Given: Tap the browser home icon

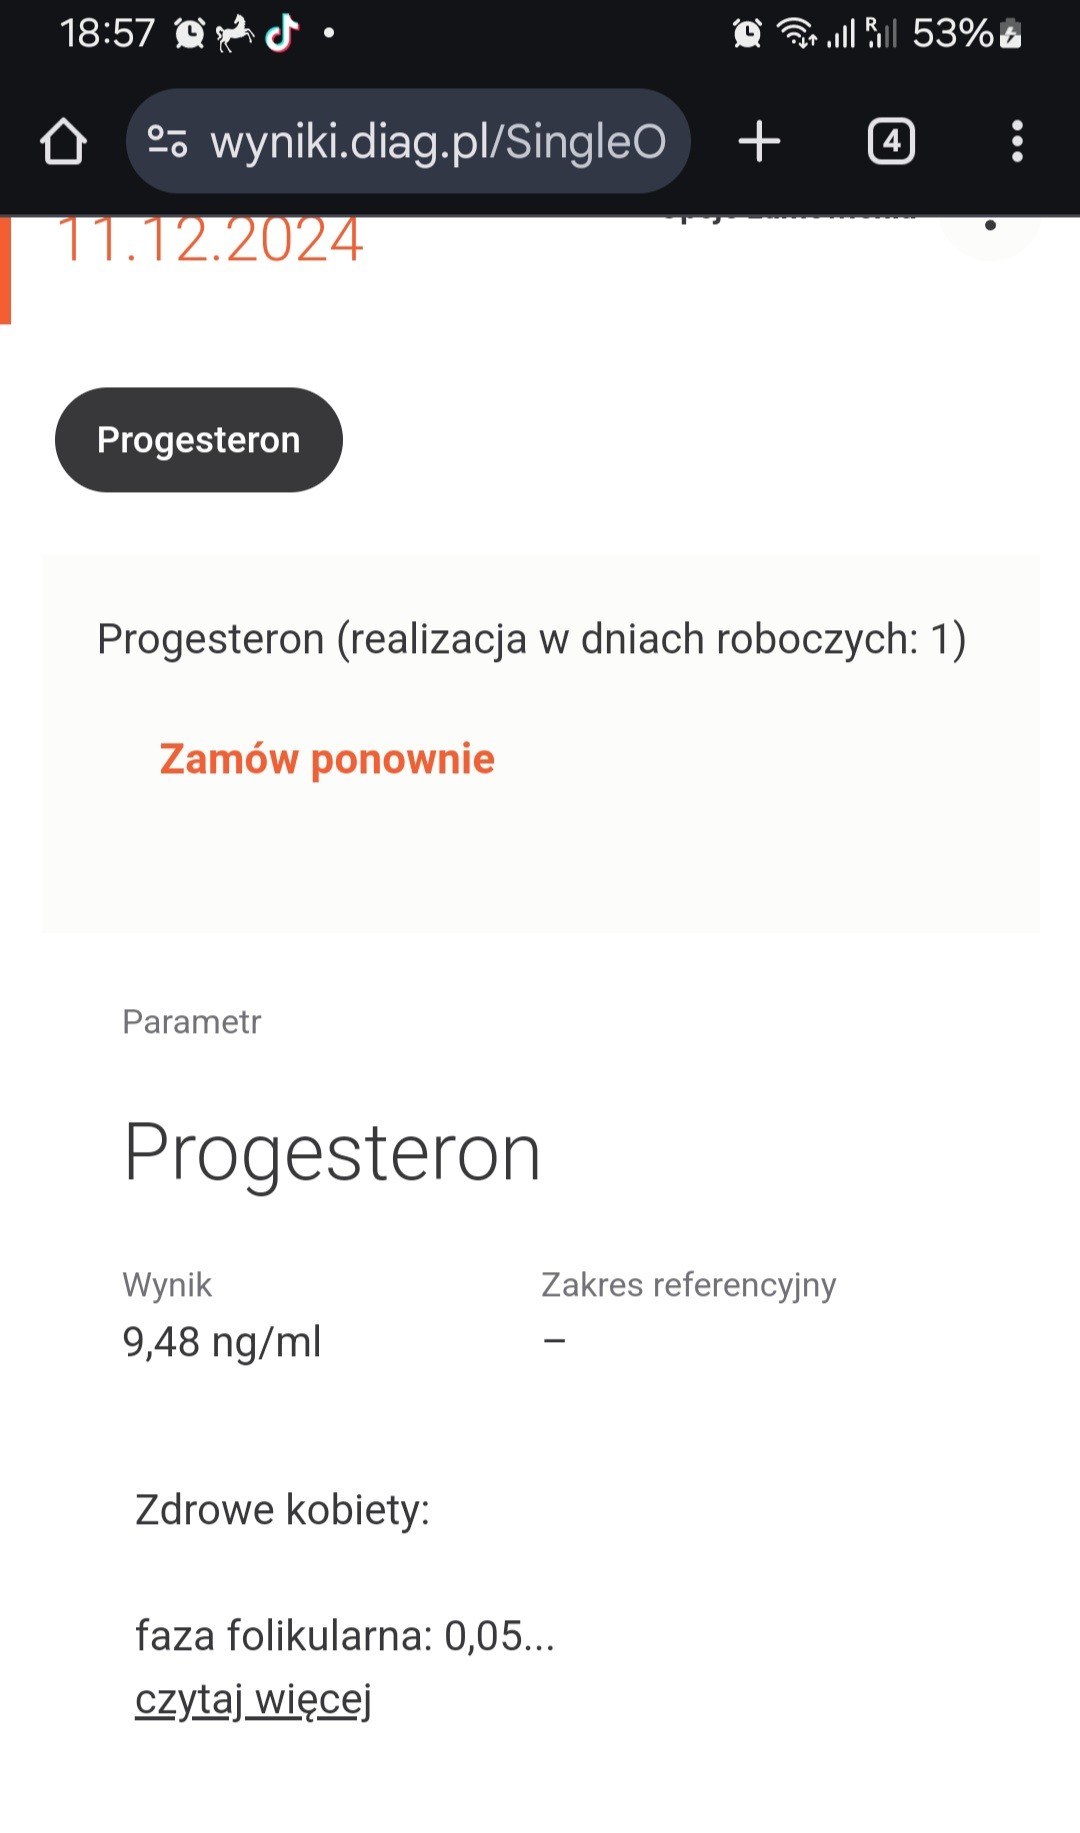Looking at the screenshot, I should click(63, 141).
